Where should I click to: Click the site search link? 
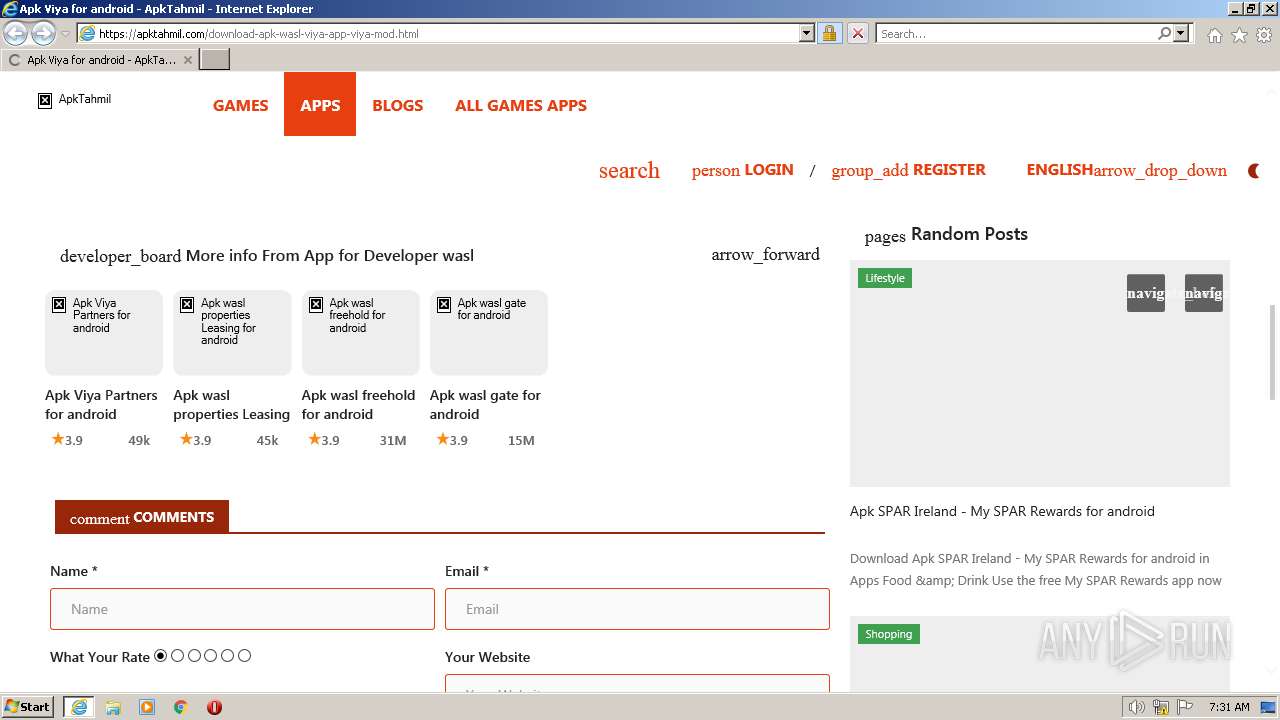coord(629,170)
